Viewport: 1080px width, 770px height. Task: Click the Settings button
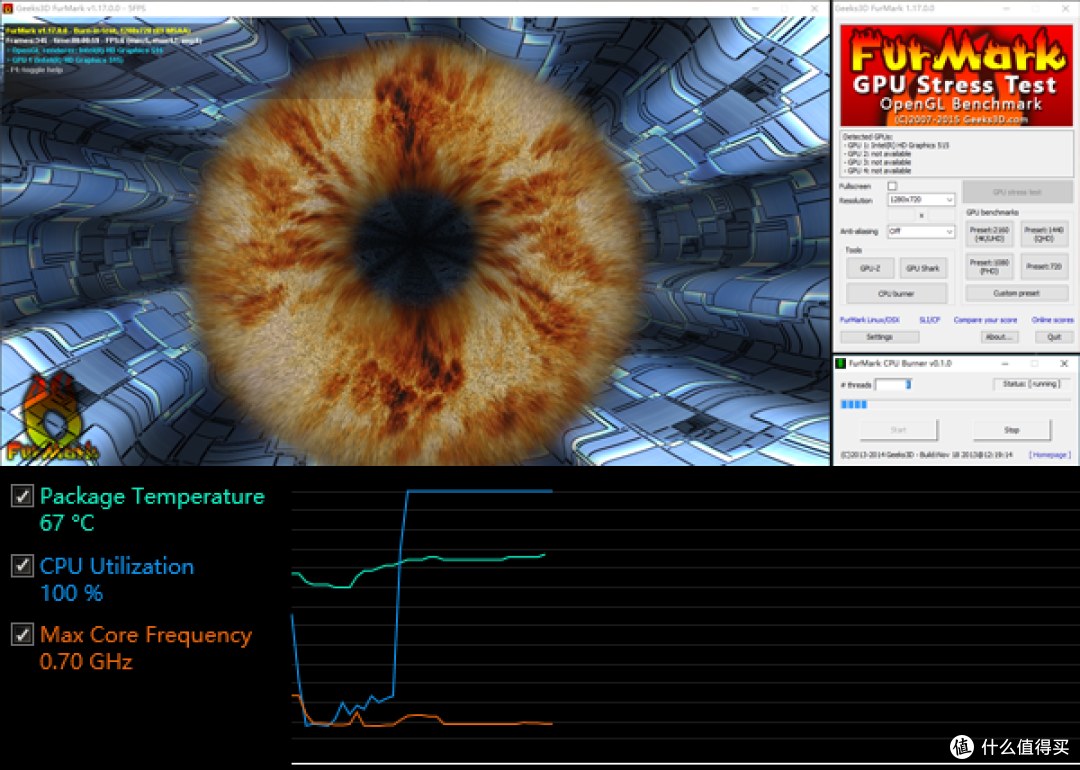point(879,337)
